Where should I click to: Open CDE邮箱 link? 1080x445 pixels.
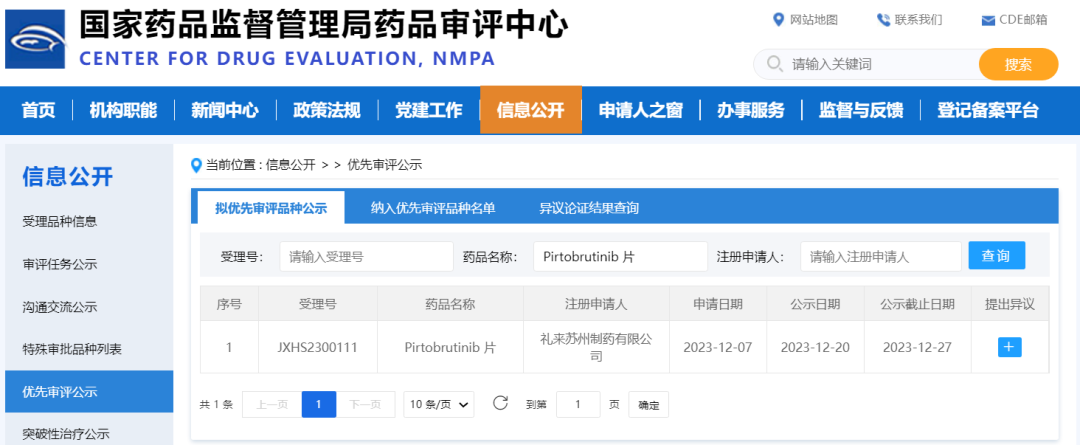click(1023, 19)
